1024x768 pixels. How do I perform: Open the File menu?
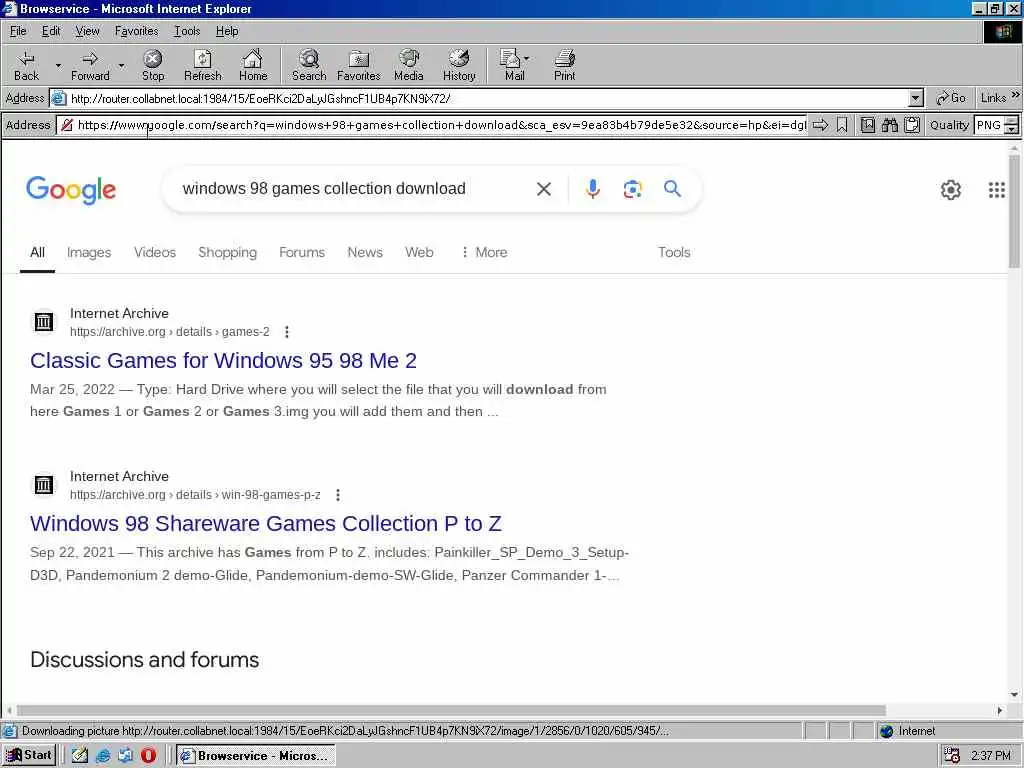pyautogui.click(x=18, y=31)
